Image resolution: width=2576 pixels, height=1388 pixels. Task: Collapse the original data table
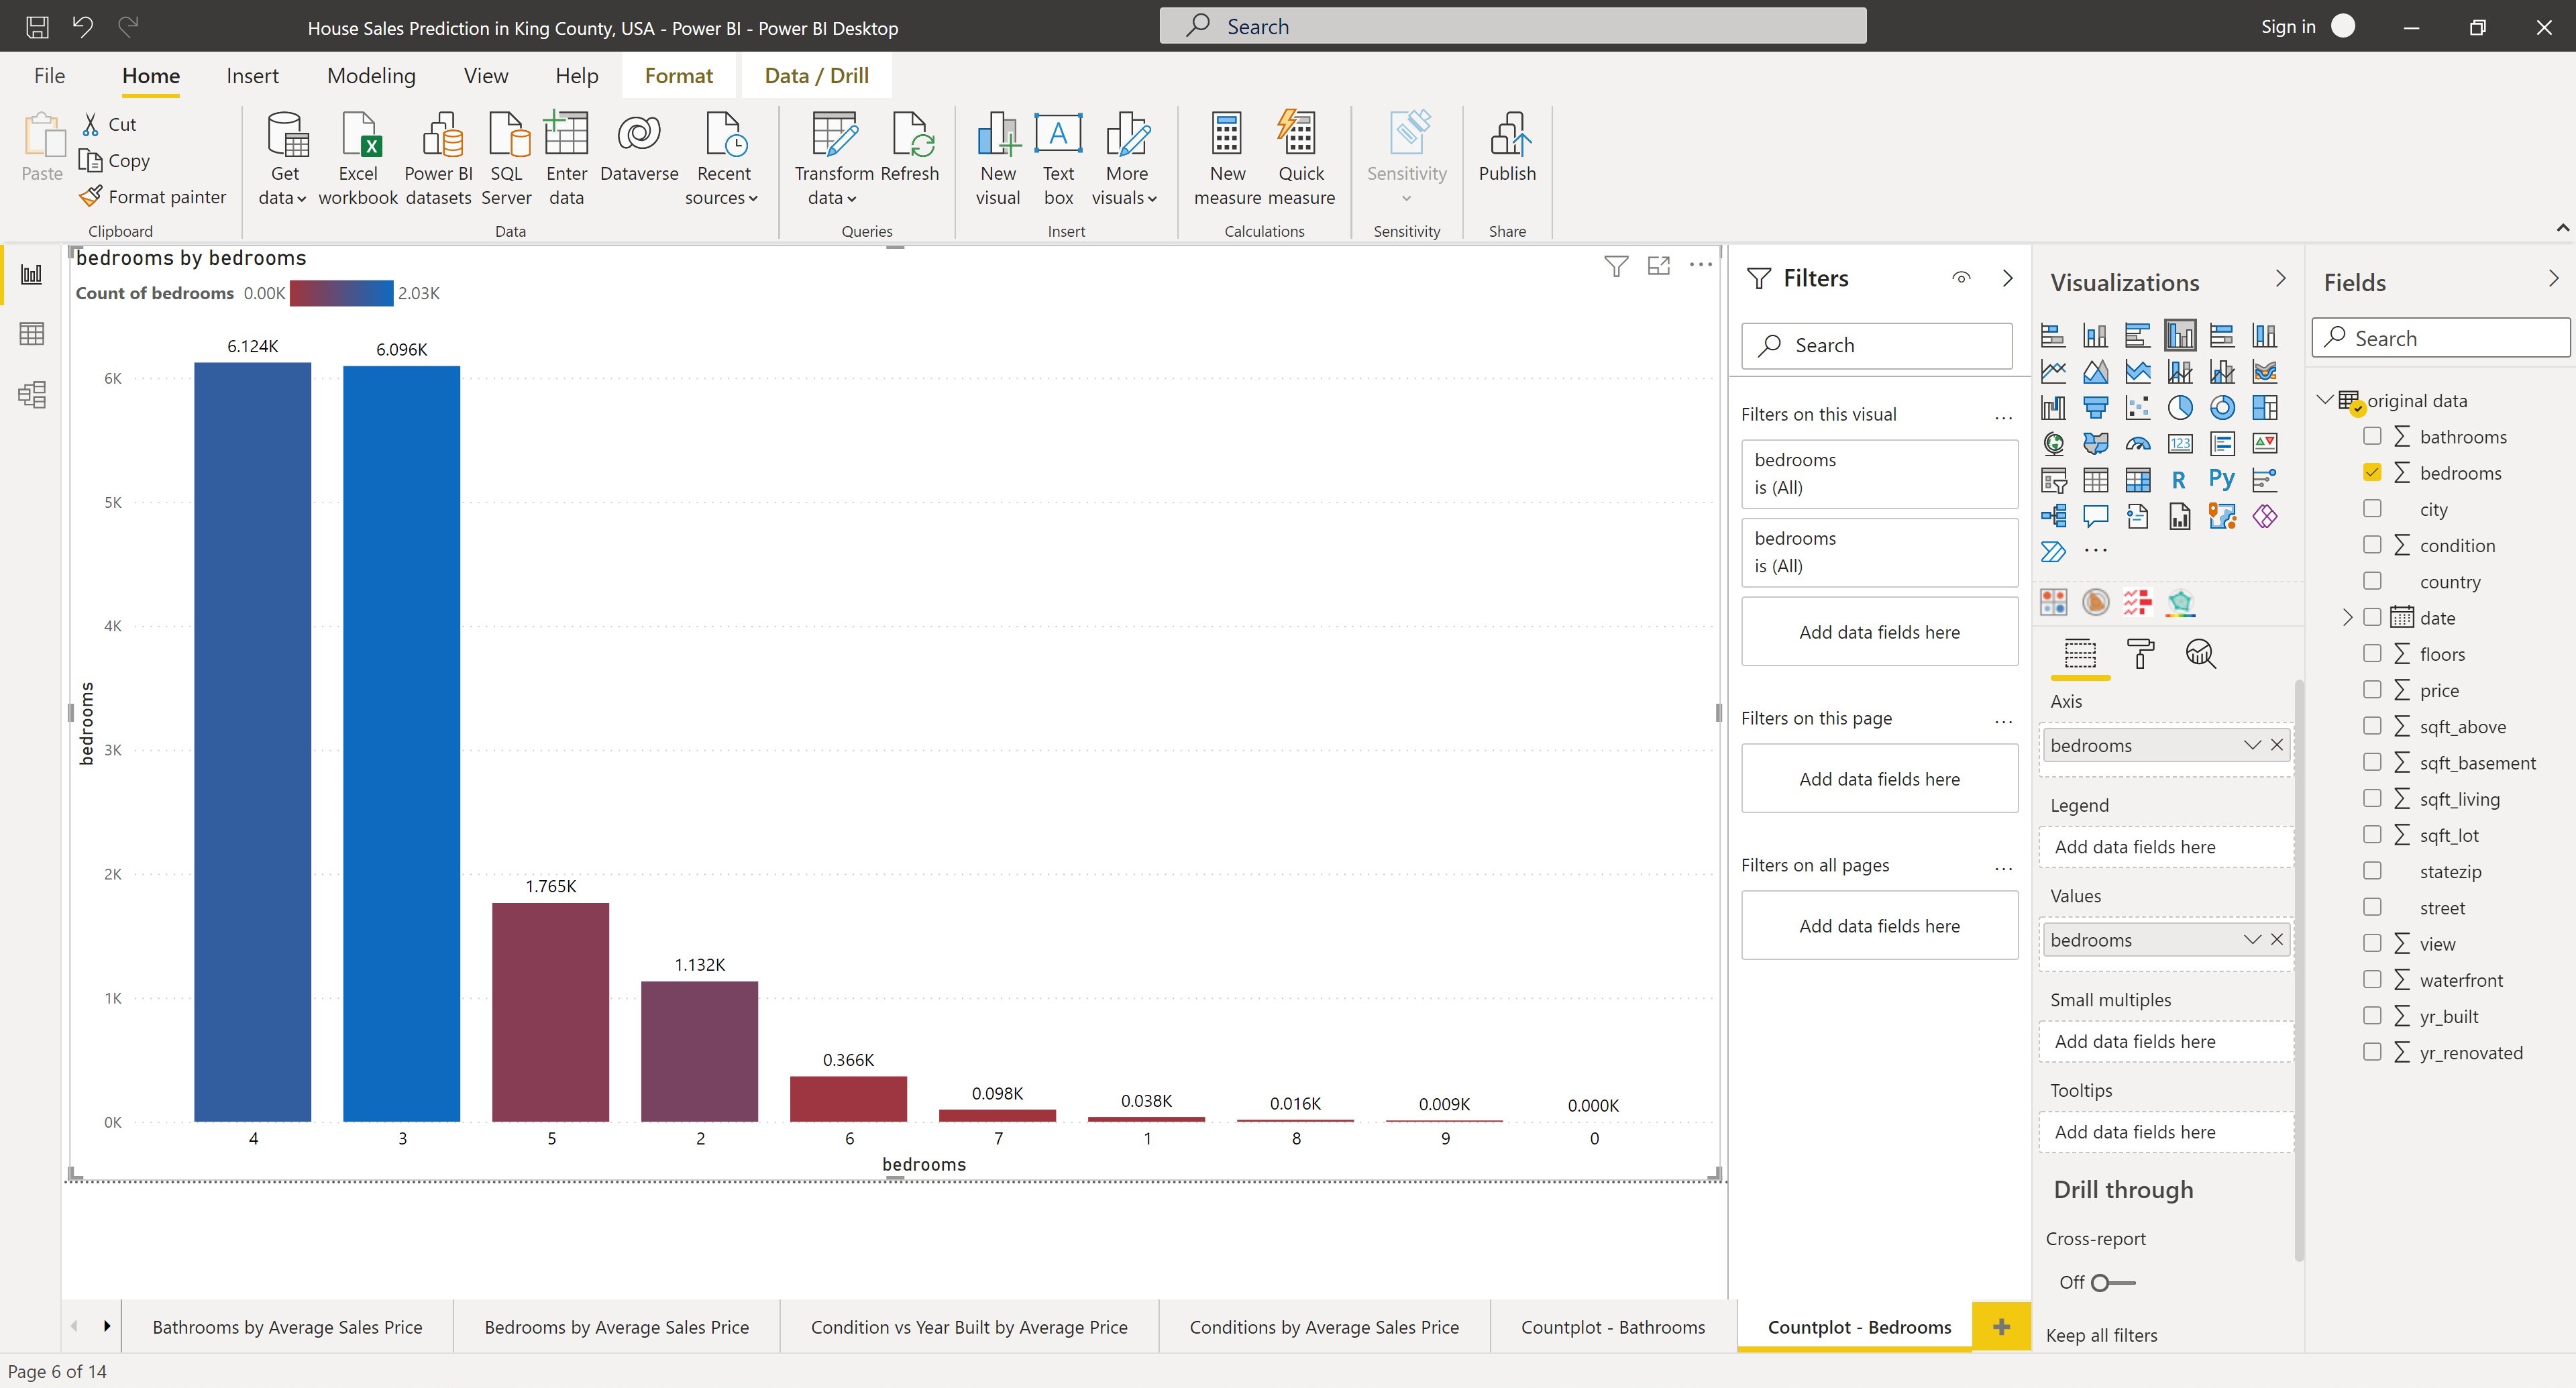point(2325,400)
